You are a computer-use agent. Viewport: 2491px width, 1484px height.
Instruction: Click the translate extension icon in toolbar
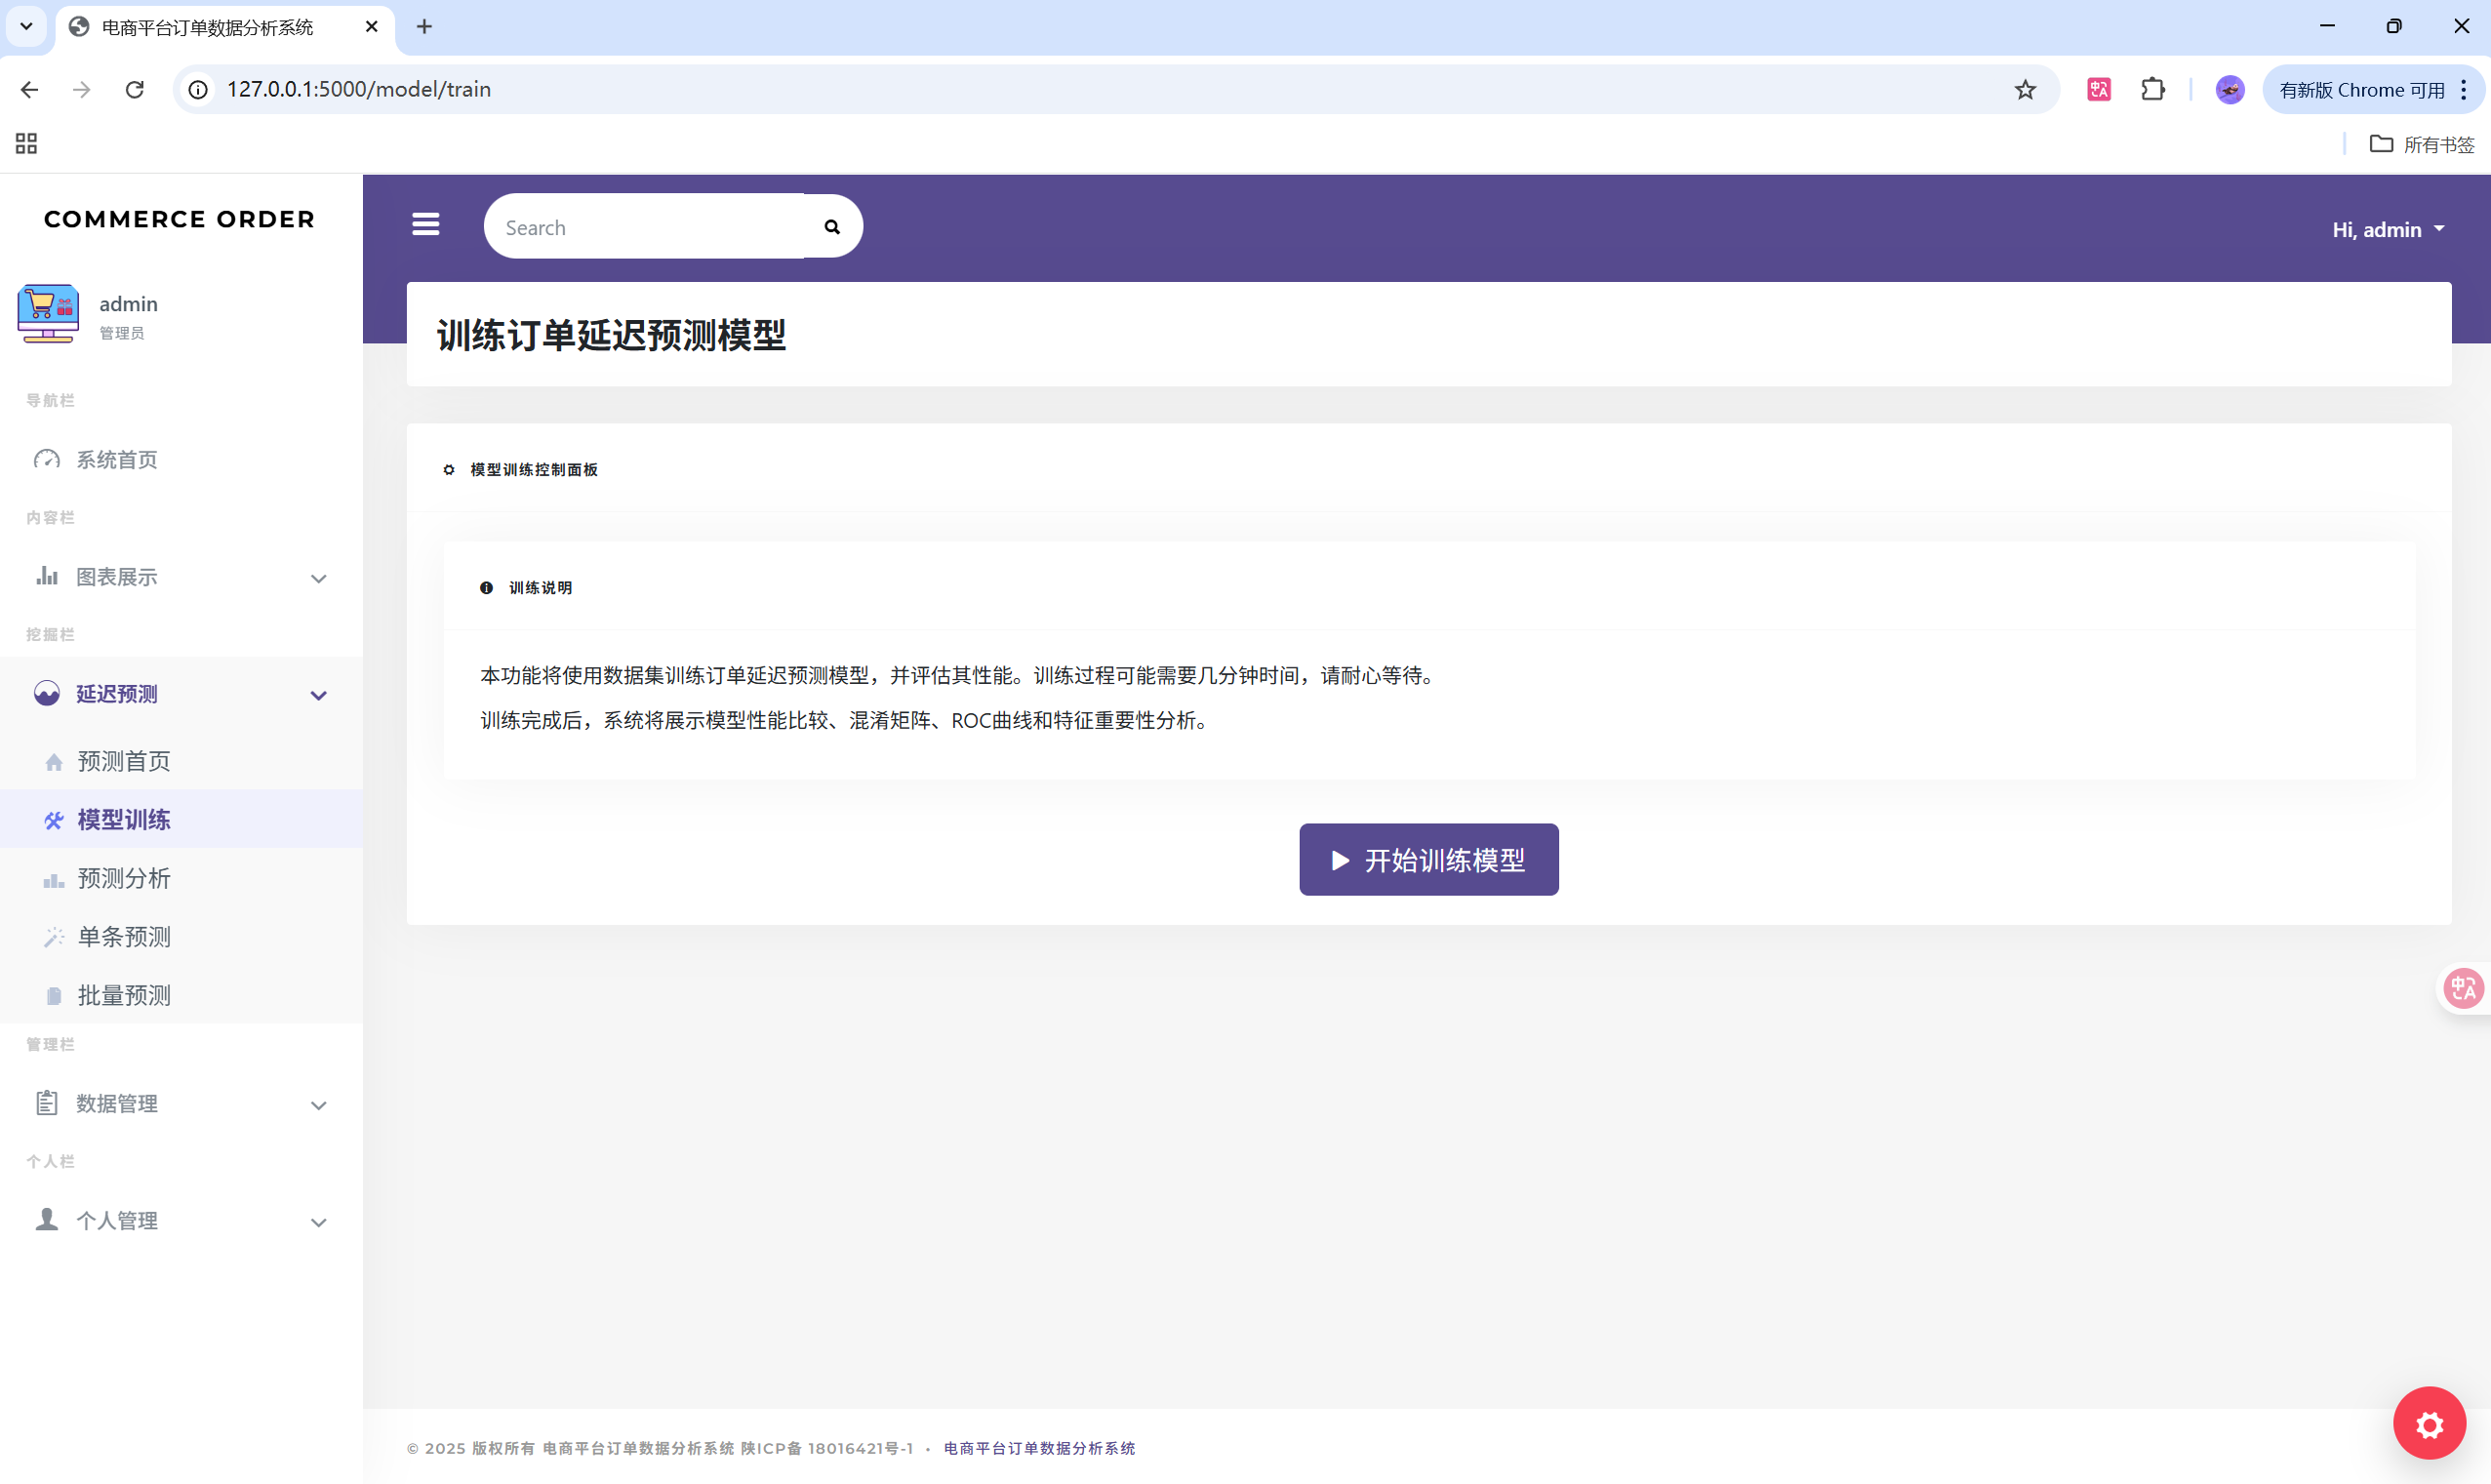point(2099,90)
